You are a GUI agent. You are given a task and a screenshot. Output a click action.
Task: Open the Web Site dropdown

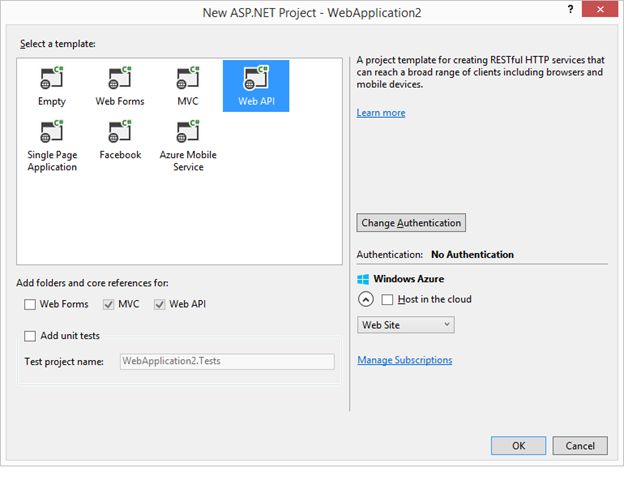pos(406,325)
